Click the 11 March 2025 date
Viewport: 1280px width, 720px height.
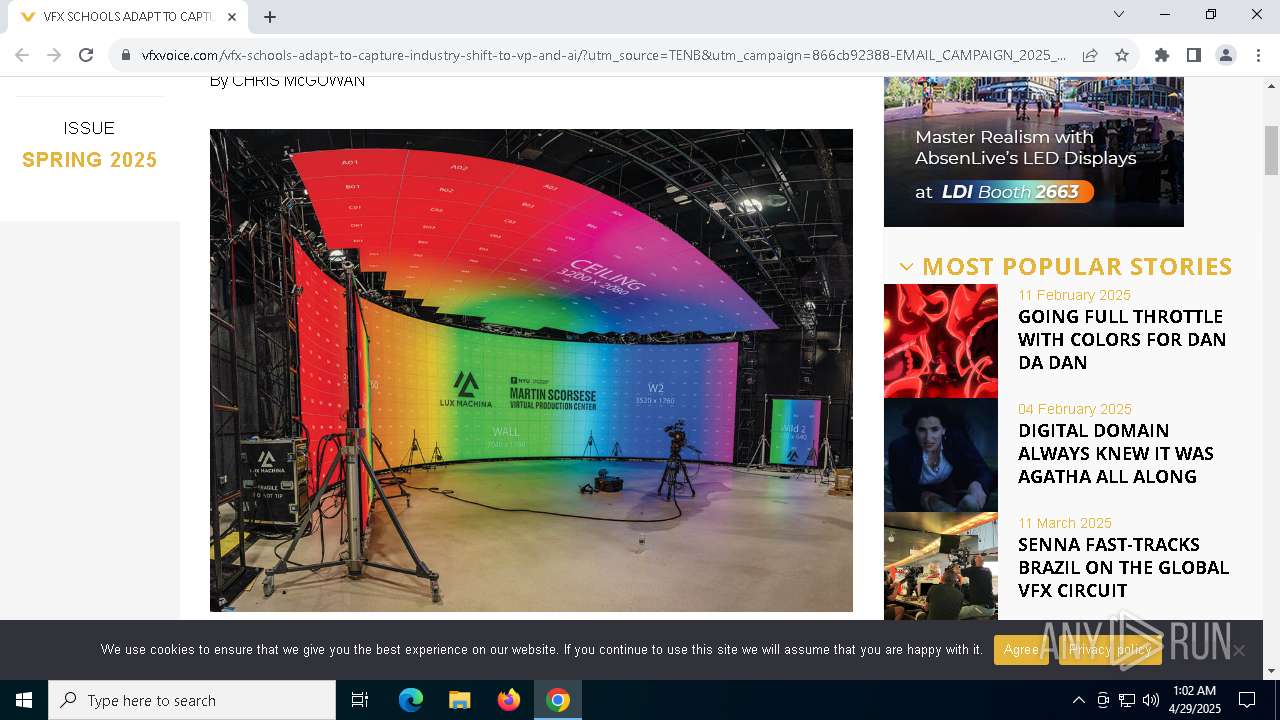point(1065,523)
